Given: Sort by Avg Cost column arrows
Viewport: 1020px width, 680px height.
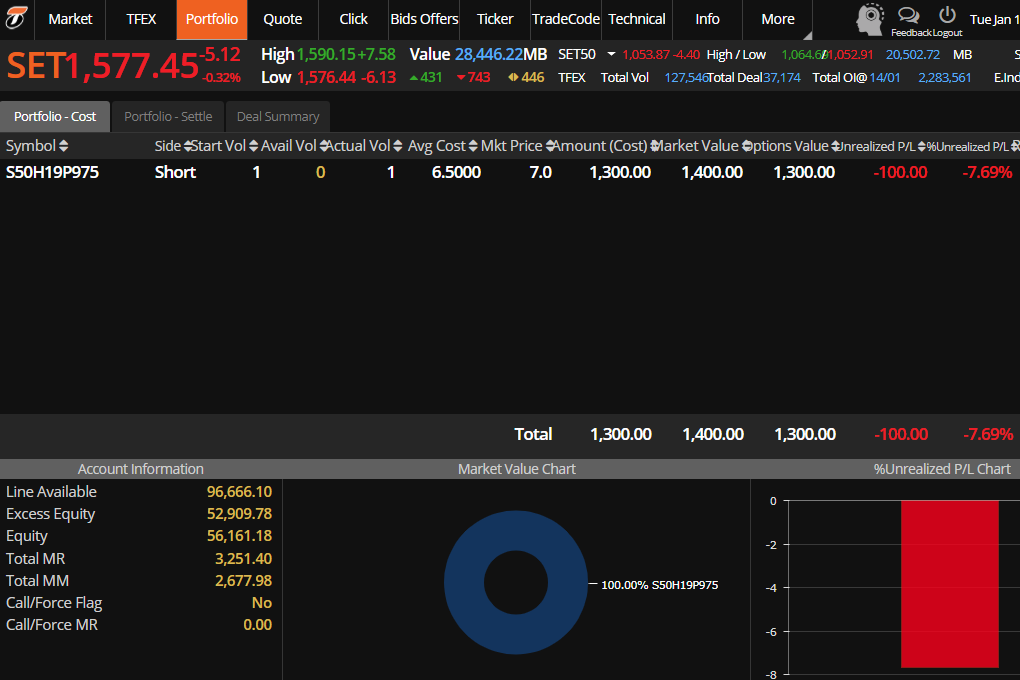Looking at the screenshot, I should [473, 146].
